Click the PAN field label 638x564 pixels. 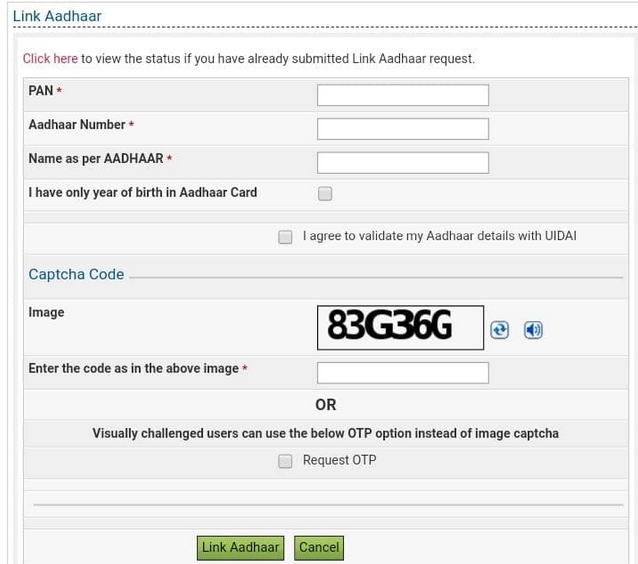41,90
